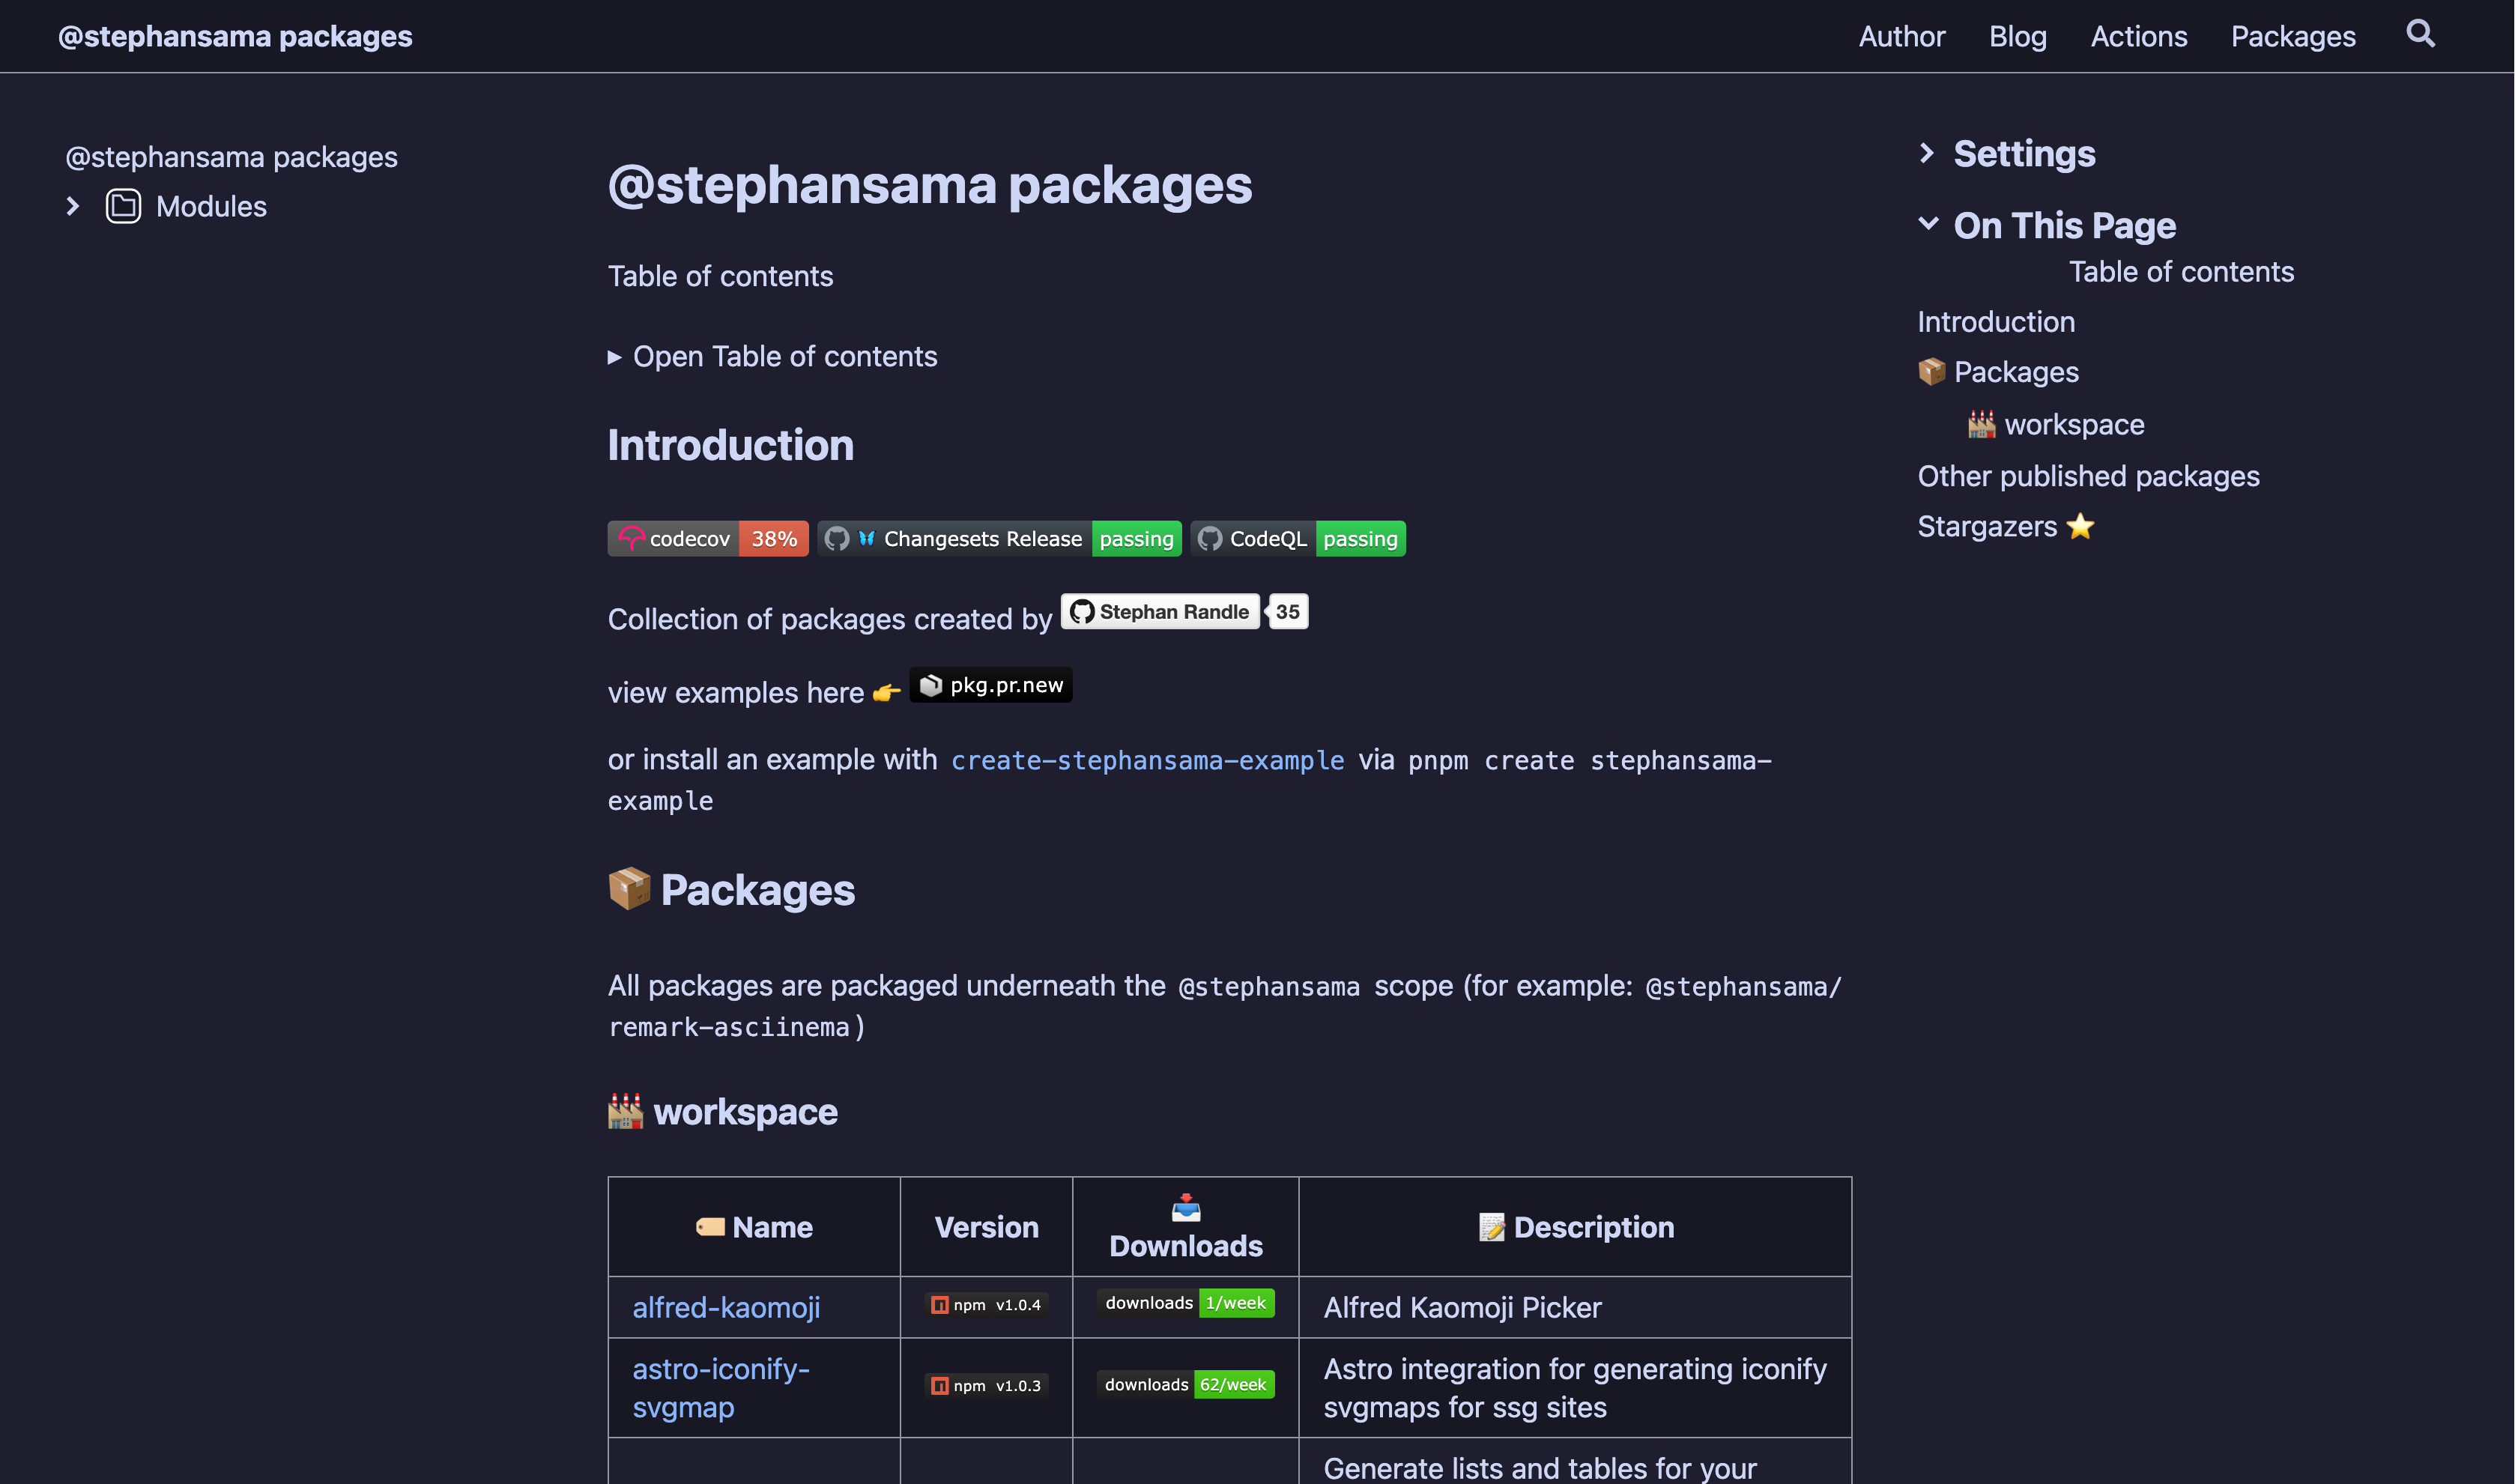Click the codecov 38% badge

[707, 539]
